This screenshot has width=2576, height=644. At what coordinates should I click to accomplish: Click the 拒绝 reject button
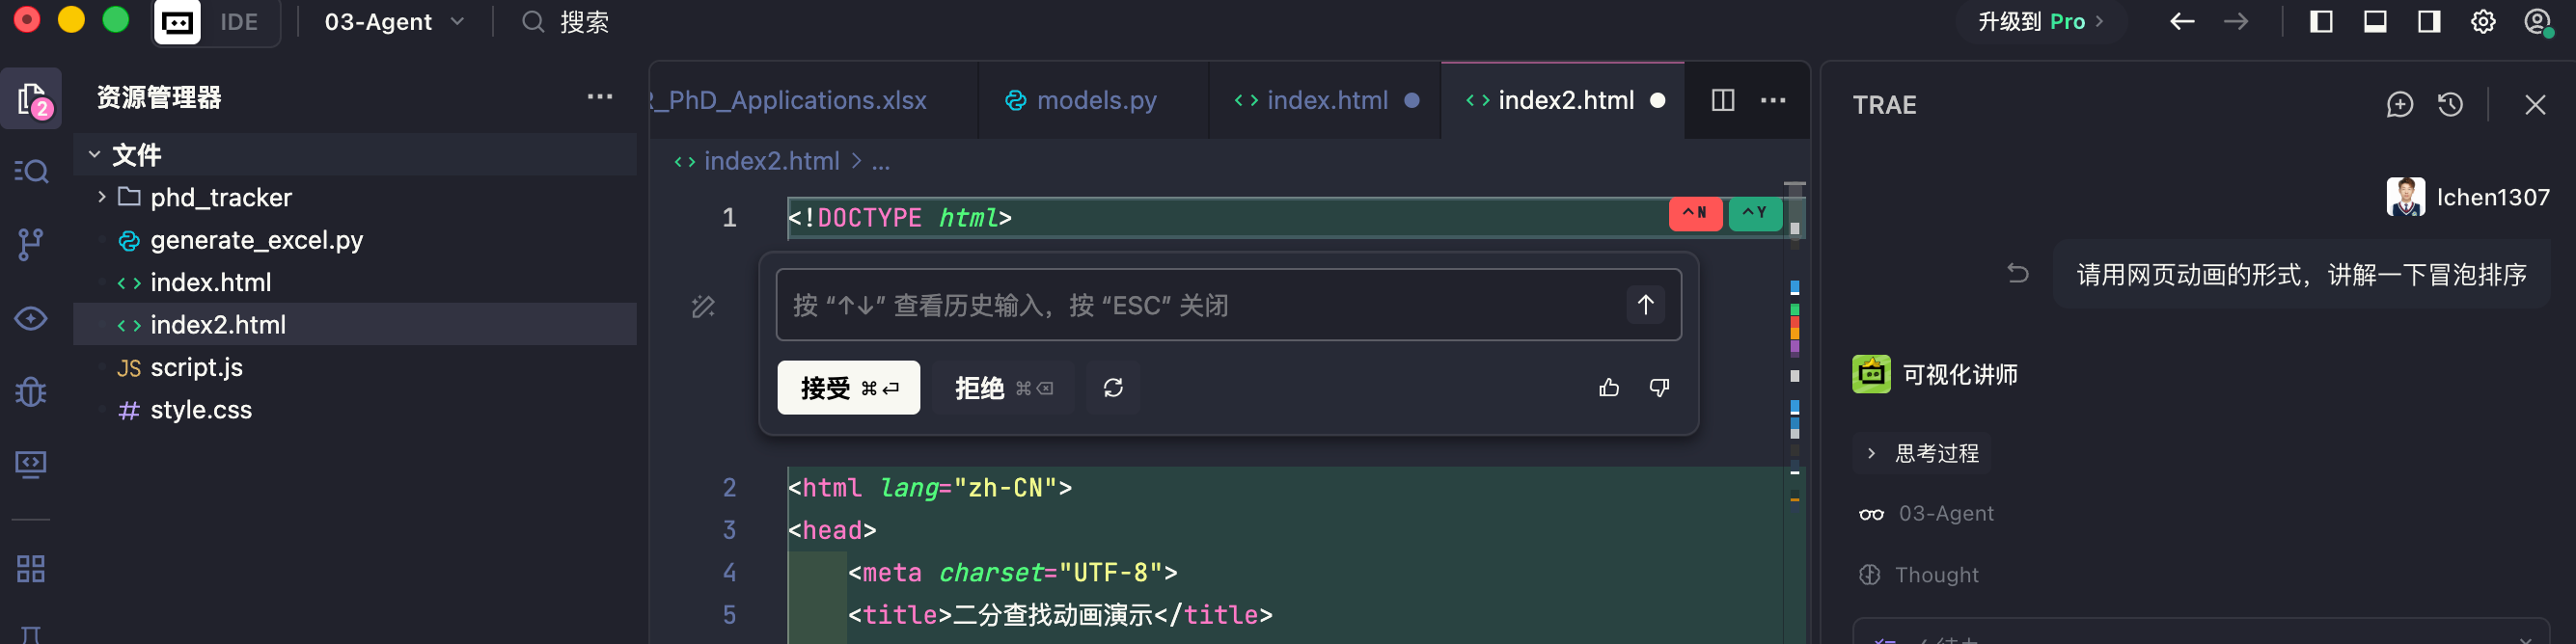click(1002, 388)
